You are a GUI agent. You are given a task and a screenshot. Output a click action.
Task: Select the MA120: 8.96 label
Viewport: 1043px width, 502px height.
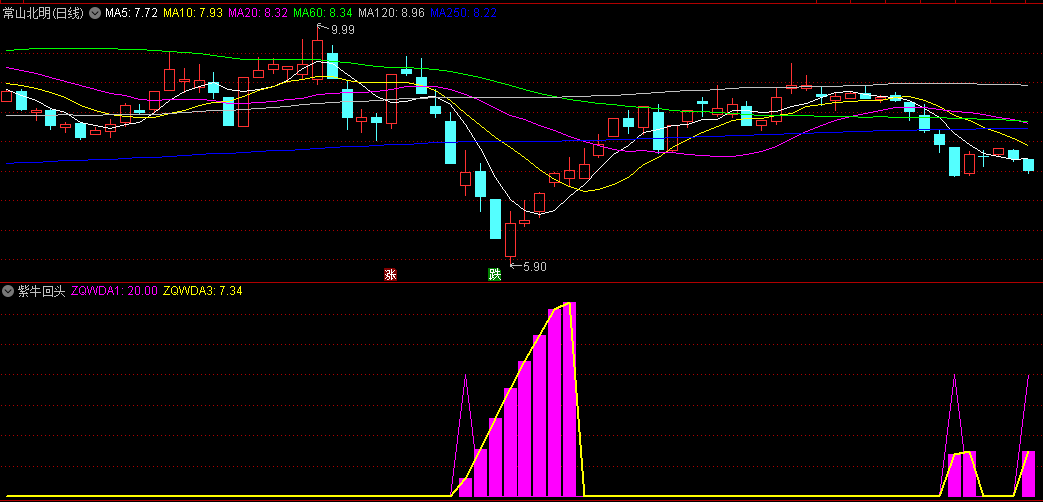[391, 13]
